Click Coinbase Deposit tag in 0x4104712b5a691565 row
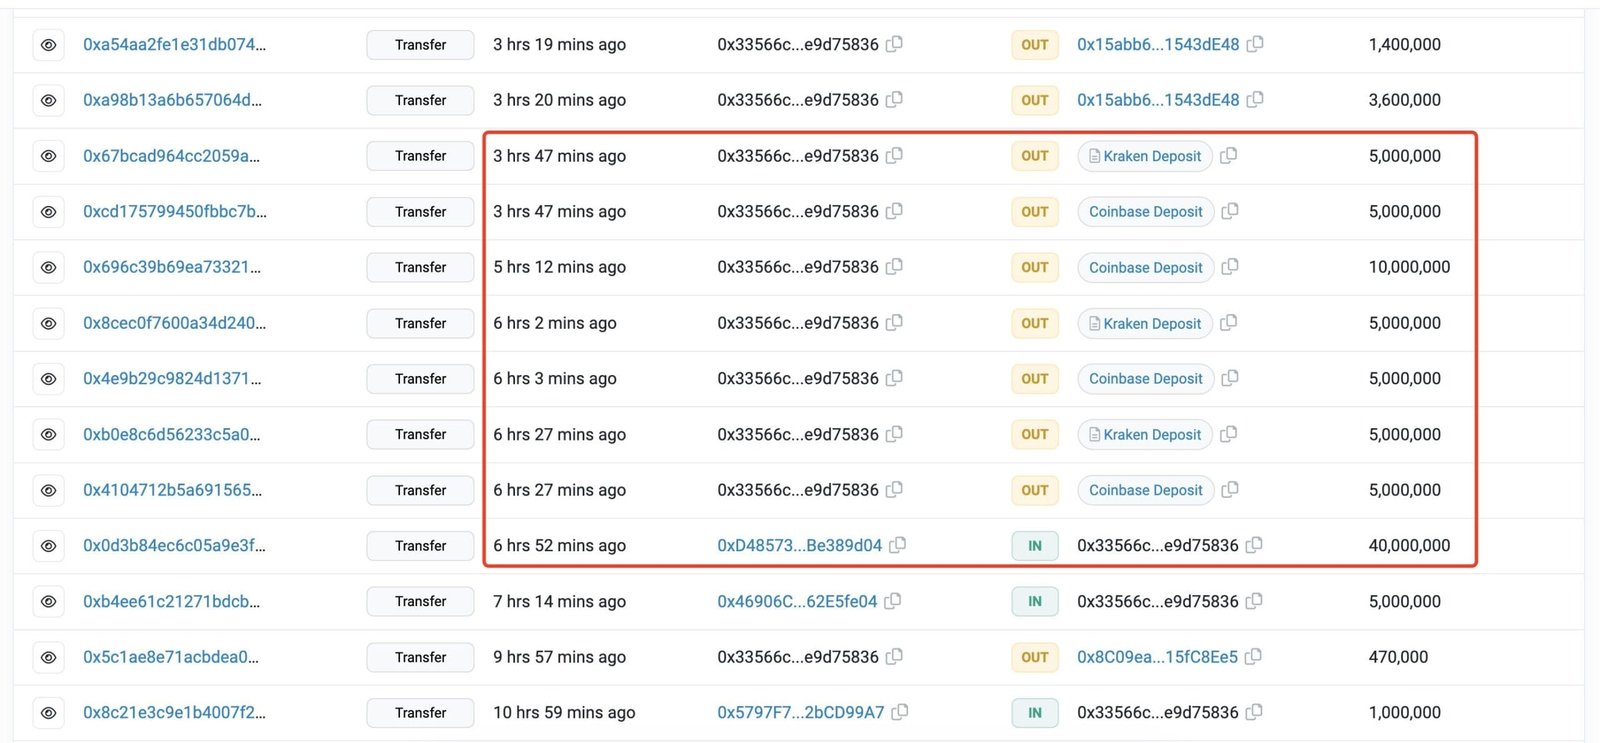Viewport: 1600px width, 743px height. (1146, 490)
